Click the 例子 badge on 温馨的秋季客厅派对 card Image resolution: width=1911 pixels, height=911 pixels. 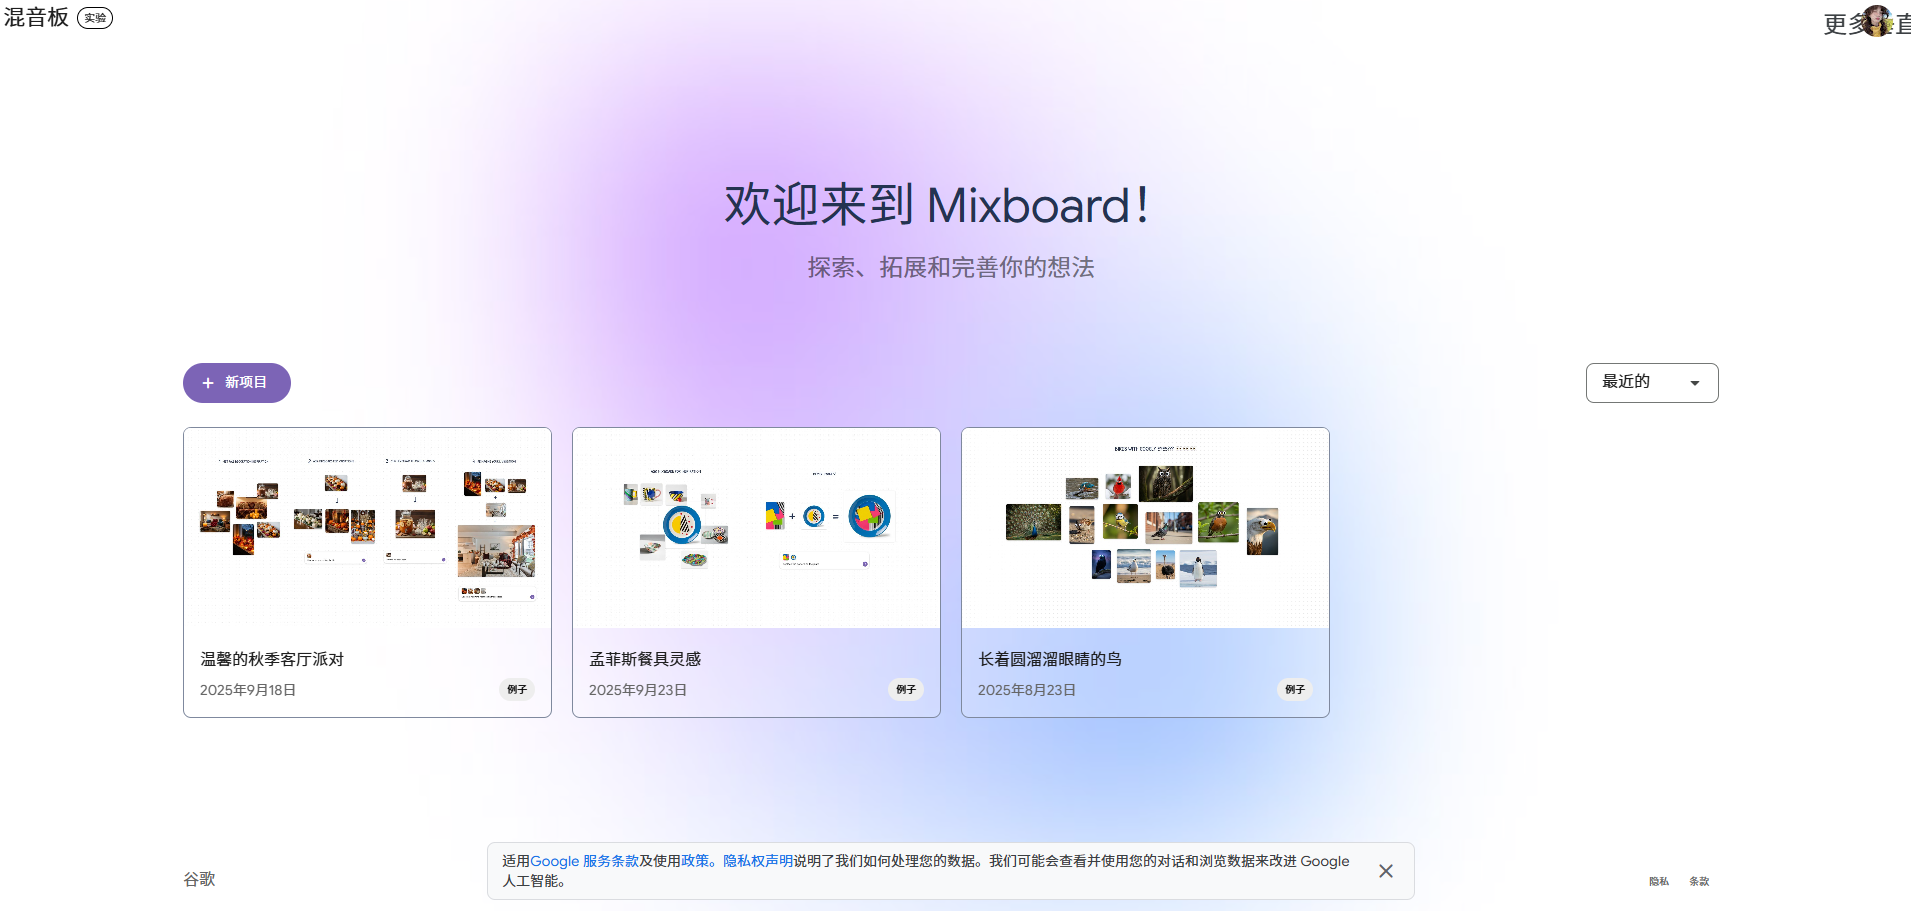click(516, 689)
